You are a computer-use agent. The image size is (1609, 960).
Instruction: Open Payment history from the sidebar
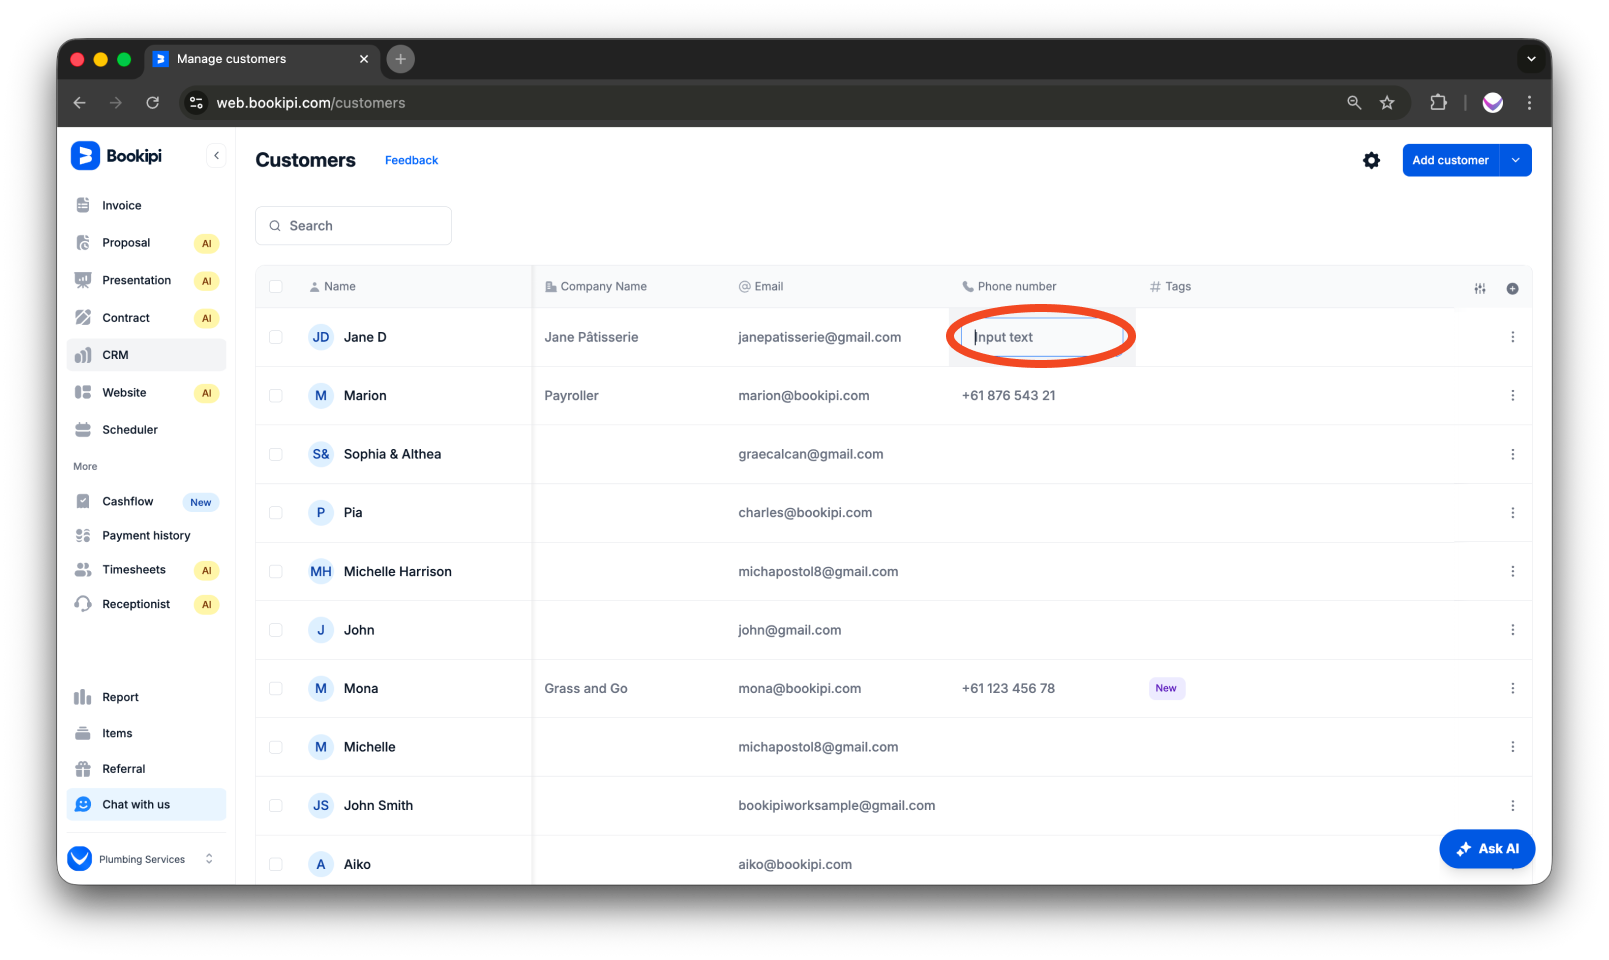pyautogui.click(x=146, y=535)
